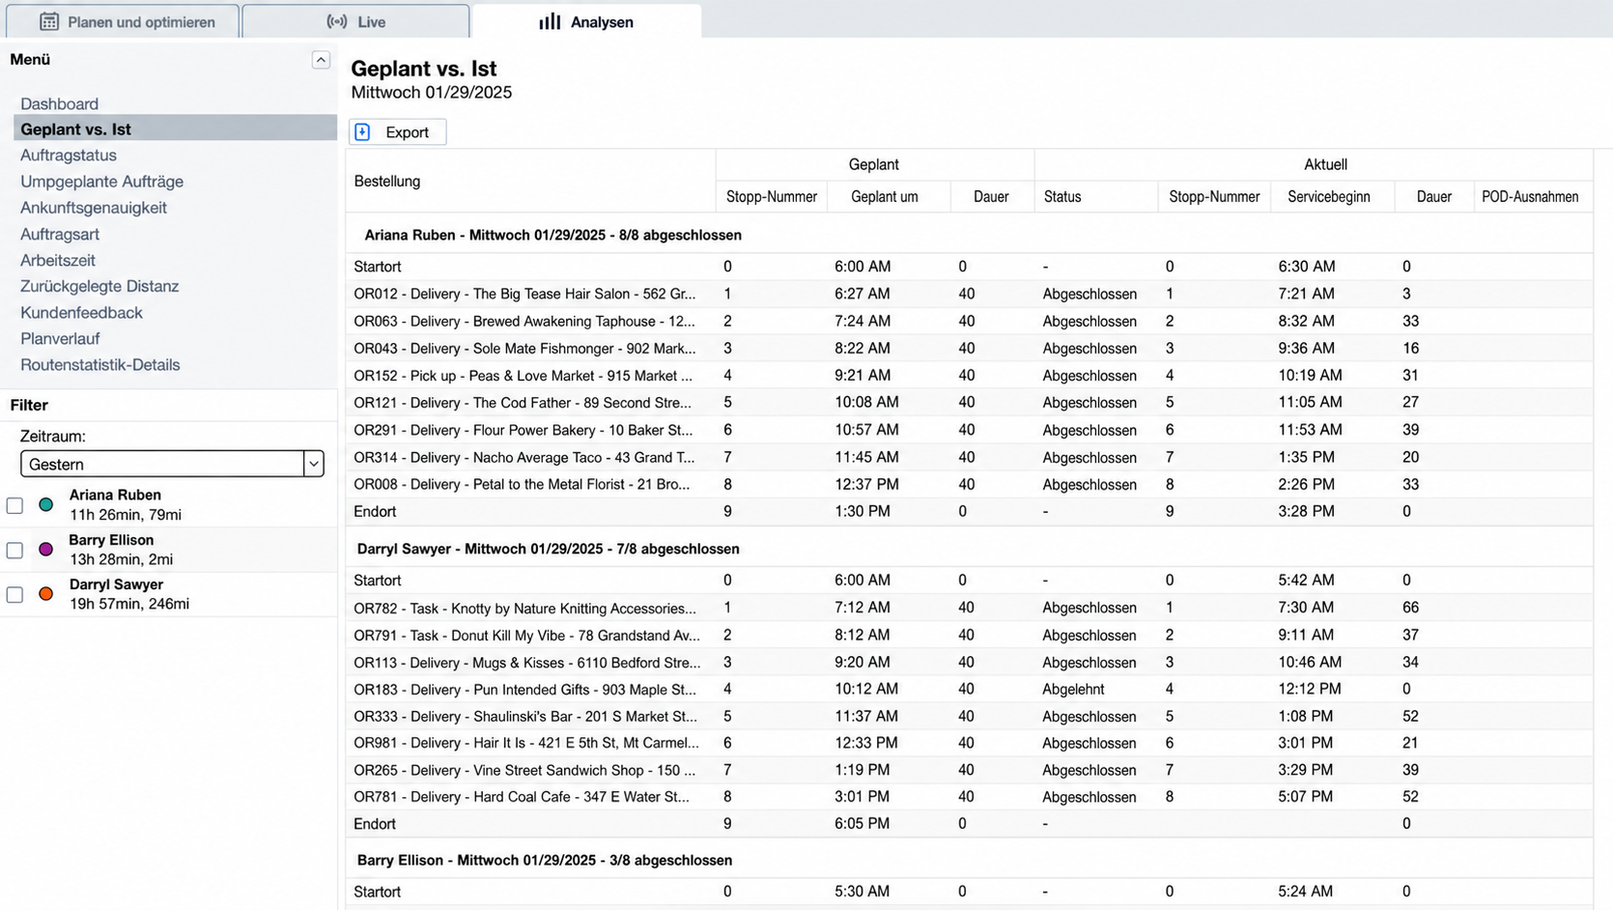Image resolution: width=1613 pixels, height=910 pixels.
Task: Collapse the Menü panel with the chevron
Action: (321, 60)
